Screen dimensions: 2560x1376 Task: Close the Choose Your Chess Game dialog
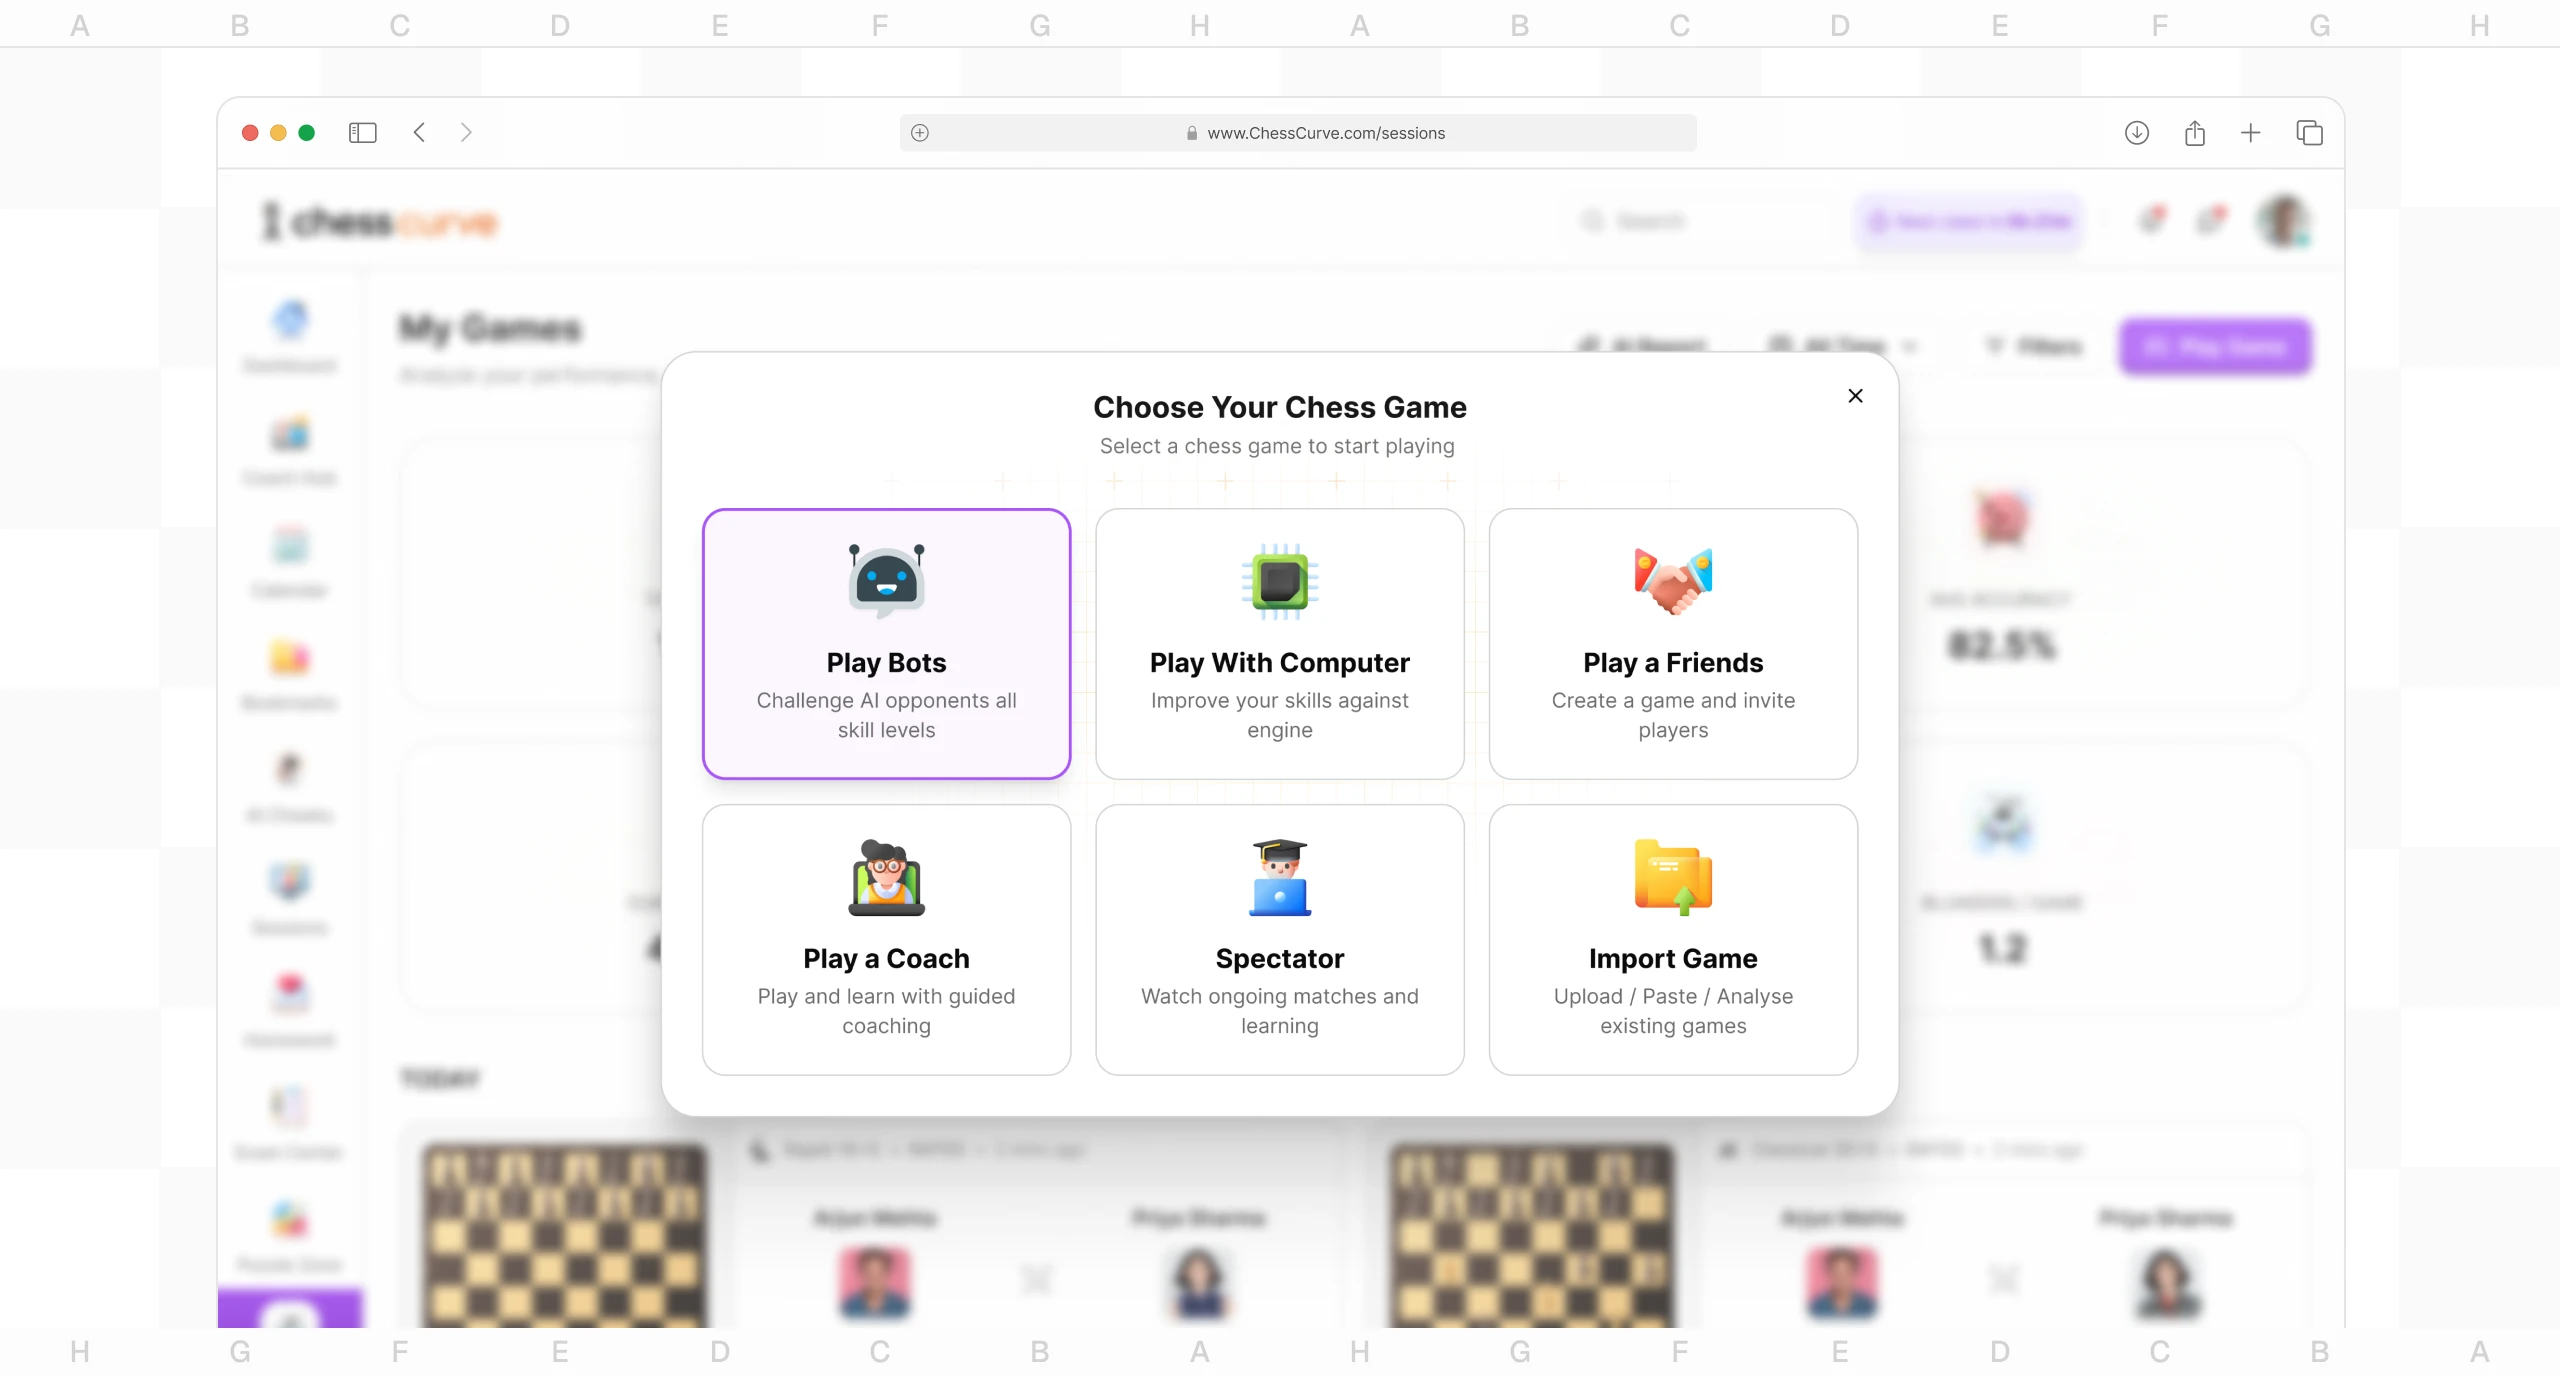click(1855, 396)
